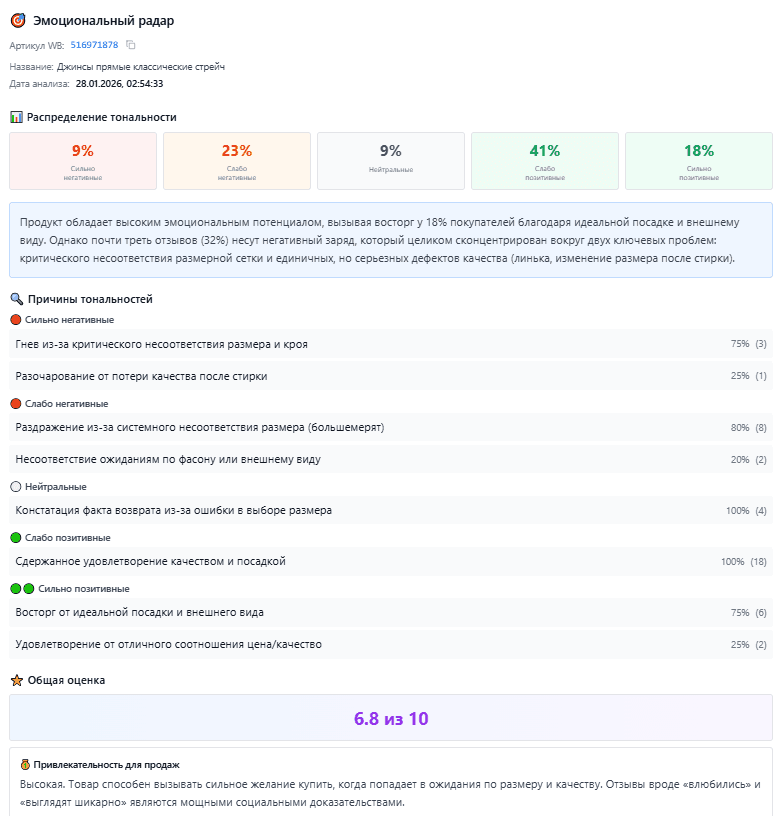784x816 pixels.
Task: Open the WB article link 516971878
Action: [x=94, y=45]
